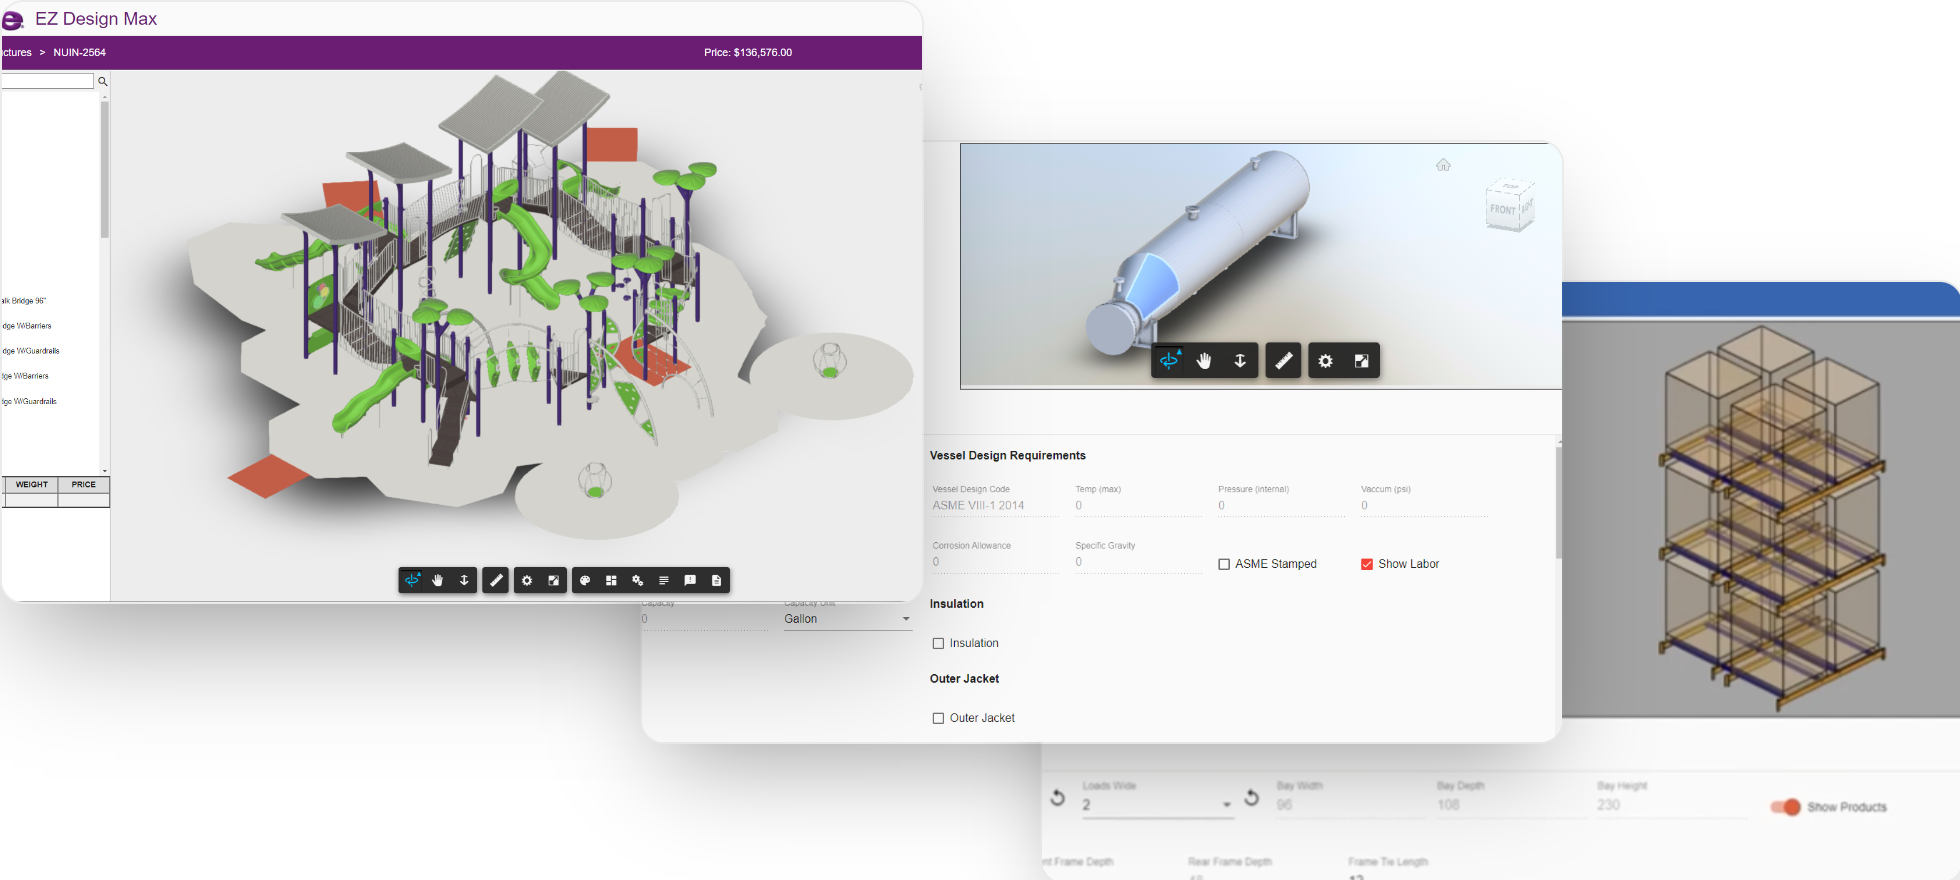Enable the Outer Jacket checkbox
The image size is (1960, 880).
tap(938, 718)
